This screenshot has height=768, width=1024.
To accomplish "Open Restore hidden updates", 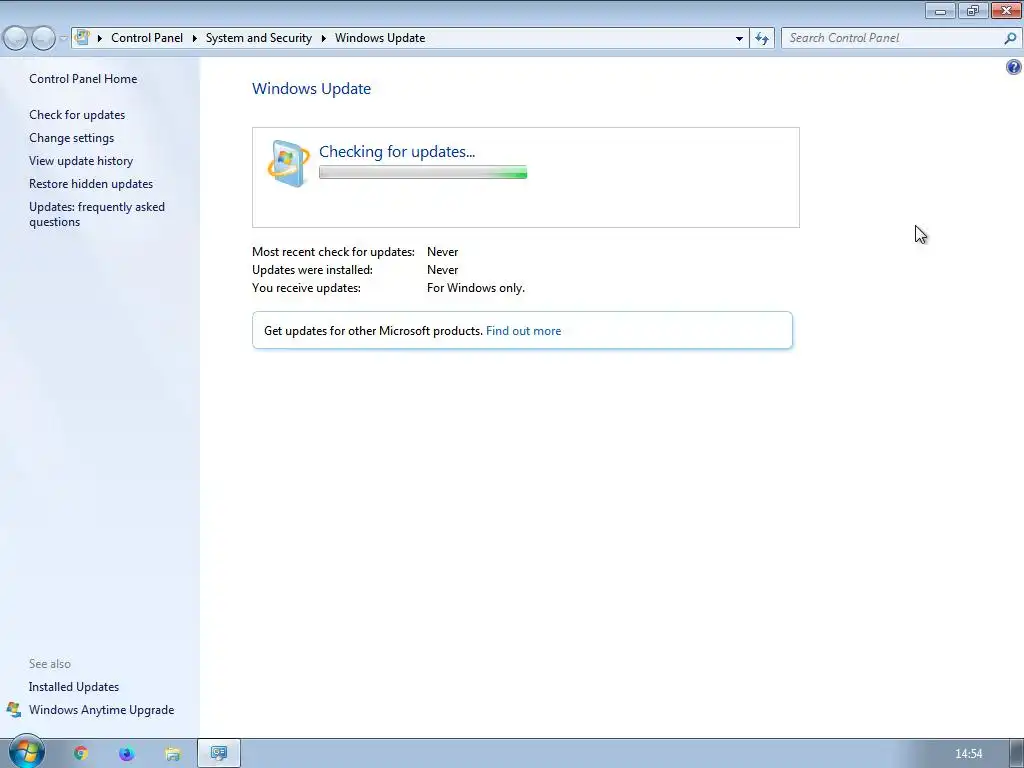I will pos(91,184).
